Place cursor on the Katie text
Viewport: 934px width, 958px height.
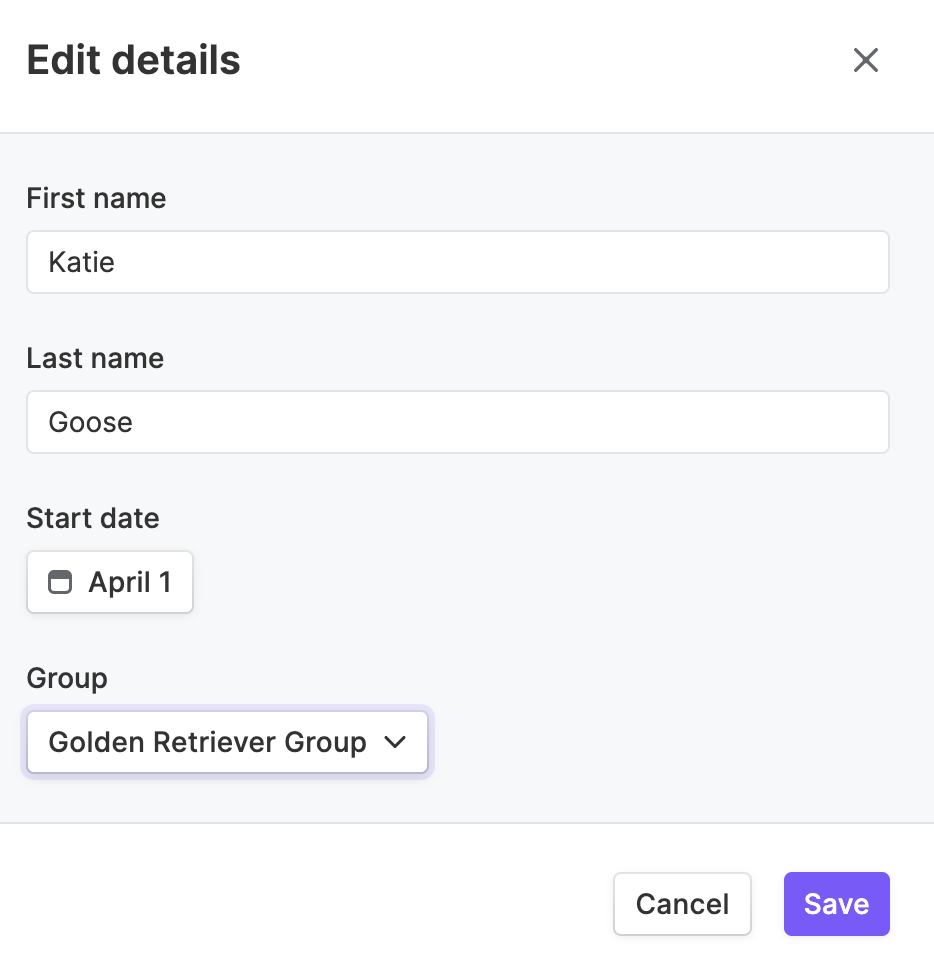click(x=81, y=262)
